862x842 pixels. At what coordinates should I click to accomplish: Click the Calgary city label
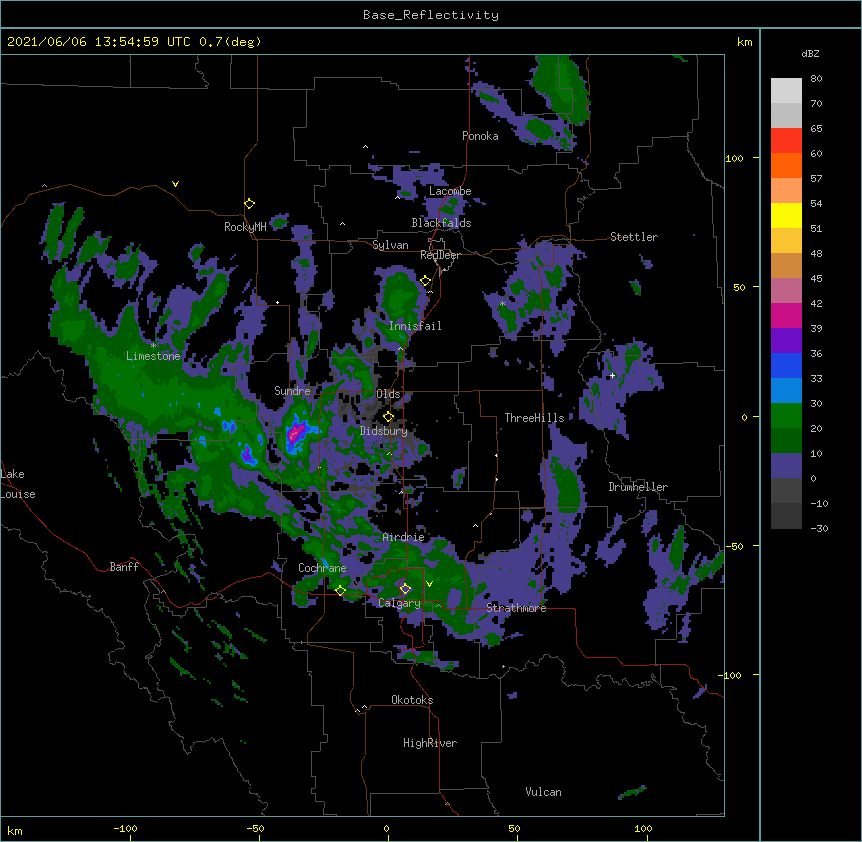400,603
